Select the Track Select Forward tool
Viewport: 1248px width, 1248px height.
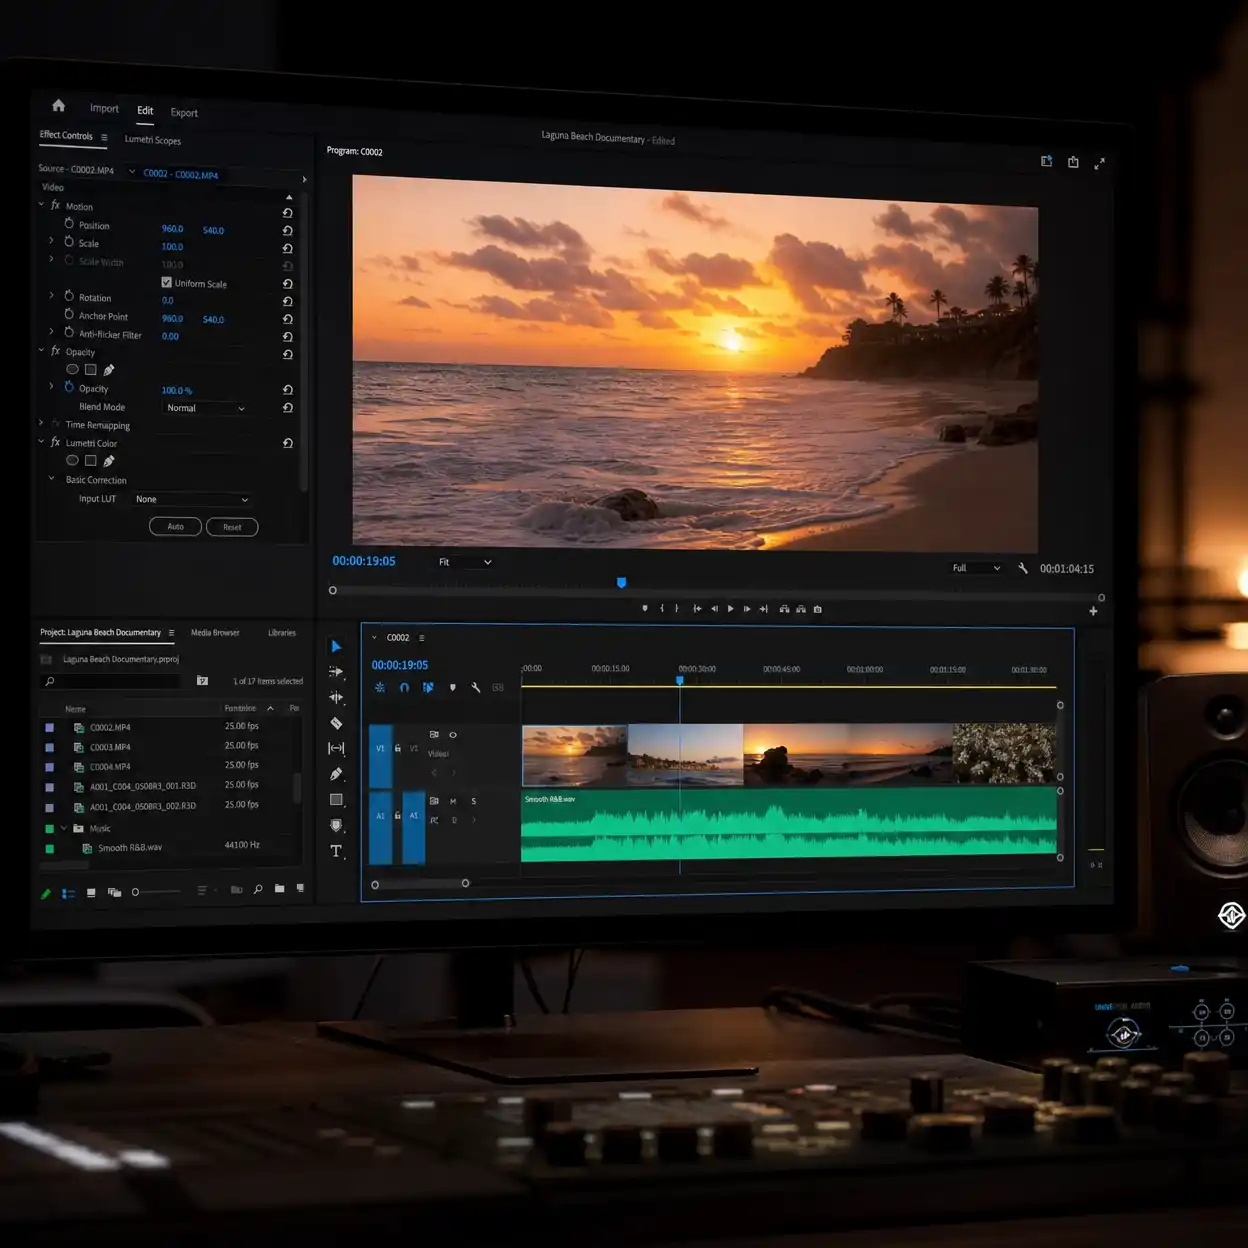[x=336, y=672]
